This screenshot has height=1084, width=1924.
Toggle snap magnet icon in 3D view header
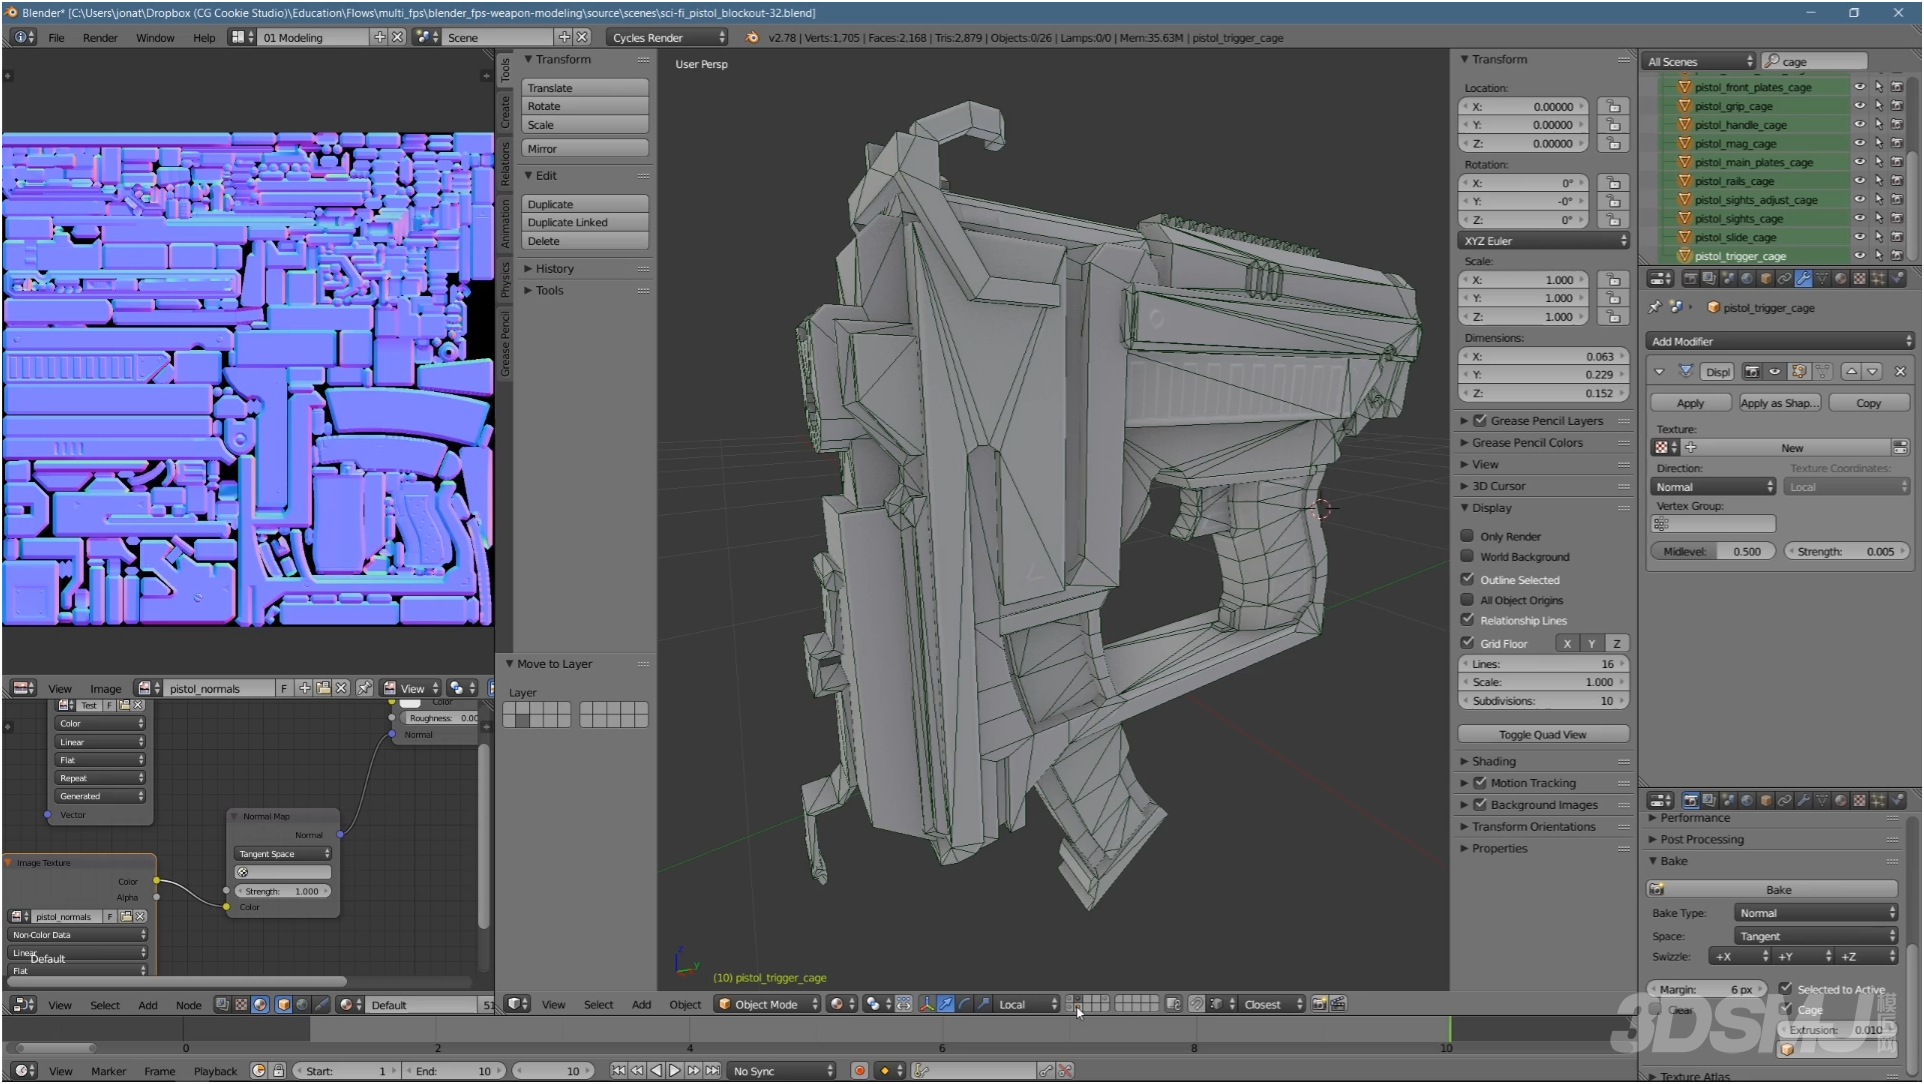click(x=1196, y=1004)
